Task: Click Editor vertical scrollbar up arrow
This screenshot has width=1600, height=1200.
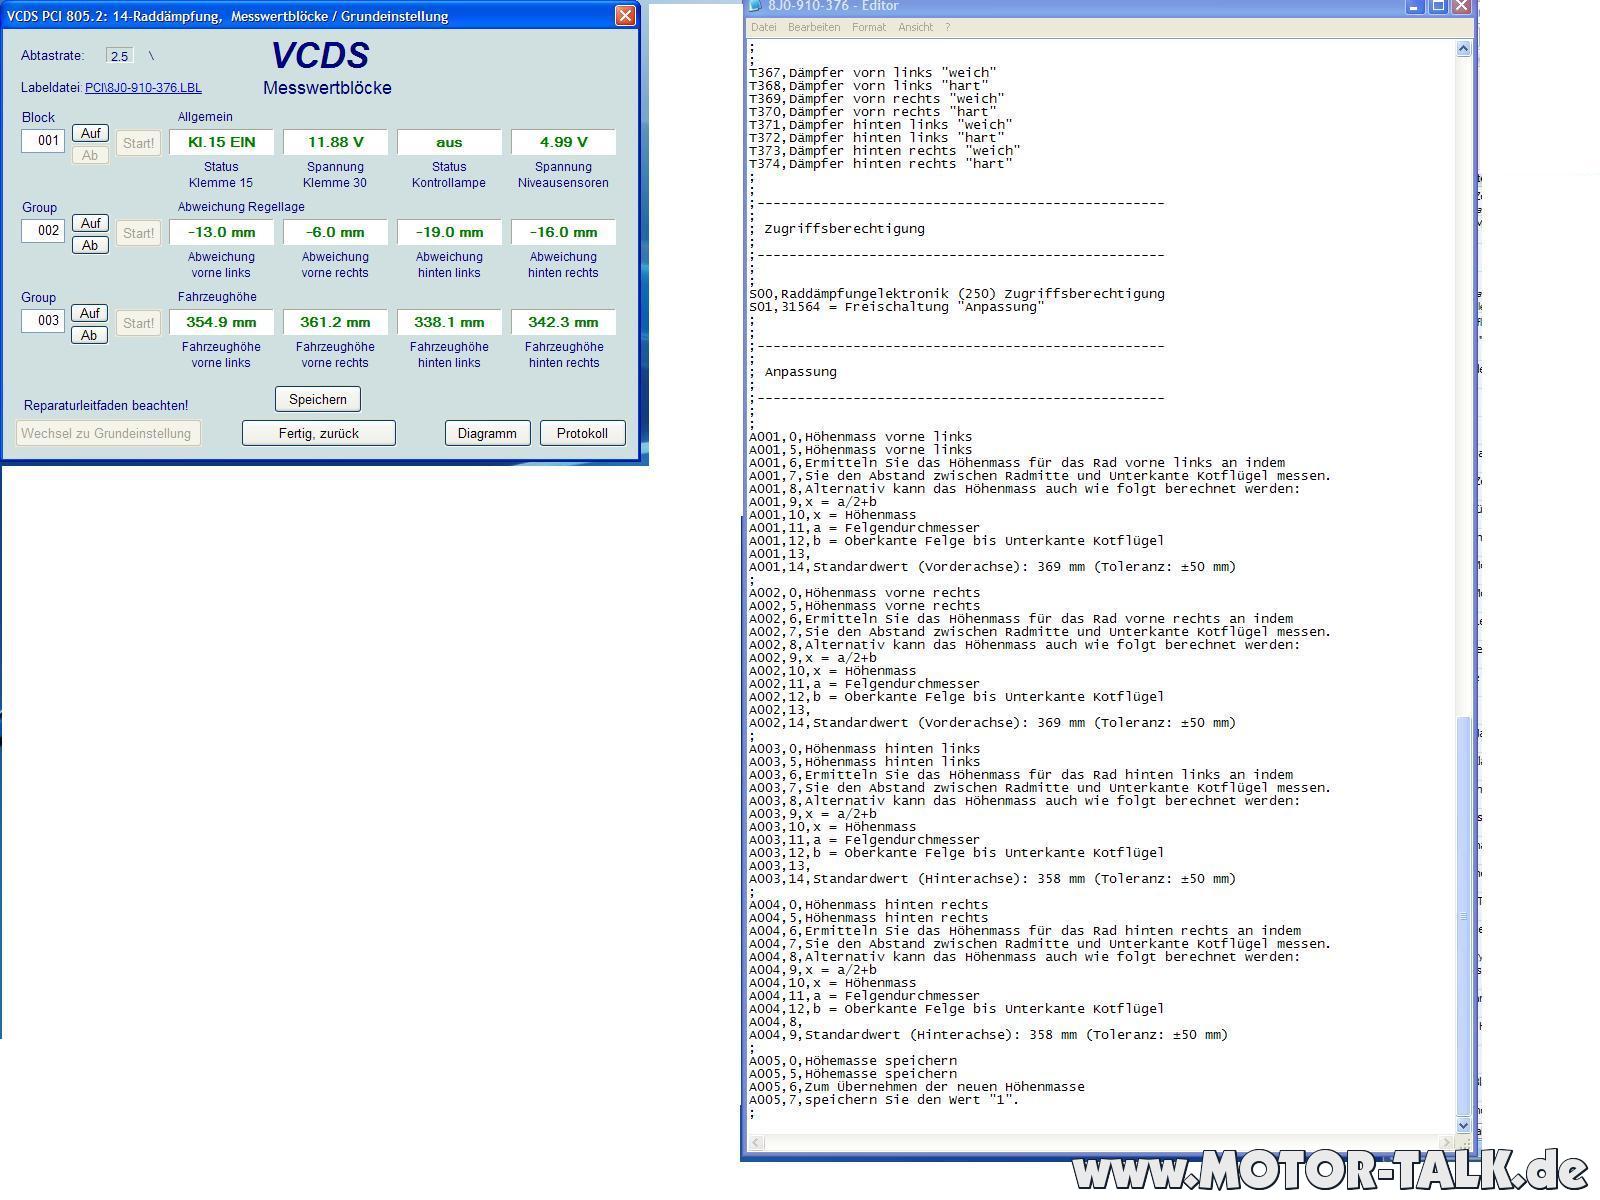Action: [1463, 49]
